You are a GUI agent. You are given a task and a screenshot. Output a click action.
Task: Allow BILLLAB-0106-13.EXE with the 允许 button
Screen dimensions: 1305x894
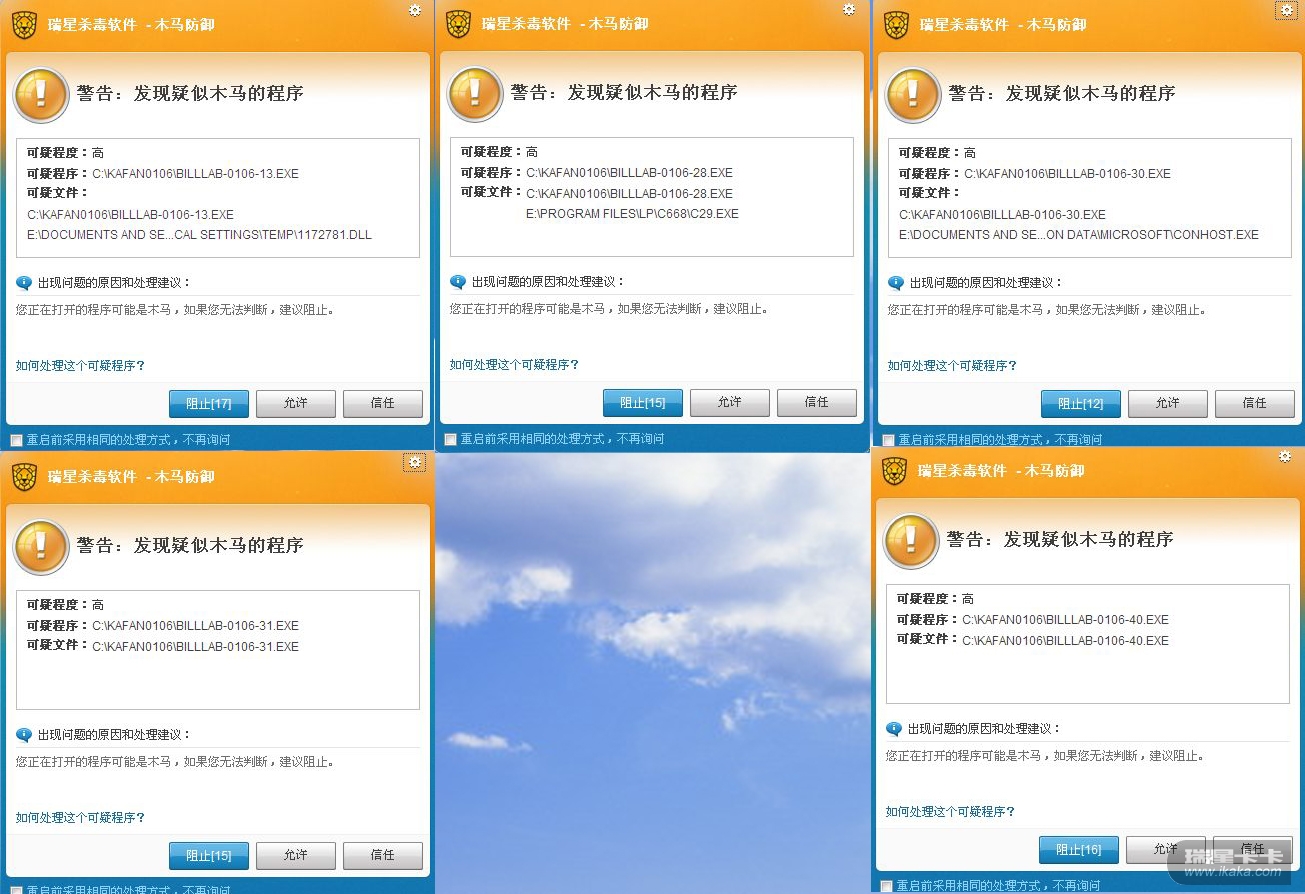(x=296, y=404)
